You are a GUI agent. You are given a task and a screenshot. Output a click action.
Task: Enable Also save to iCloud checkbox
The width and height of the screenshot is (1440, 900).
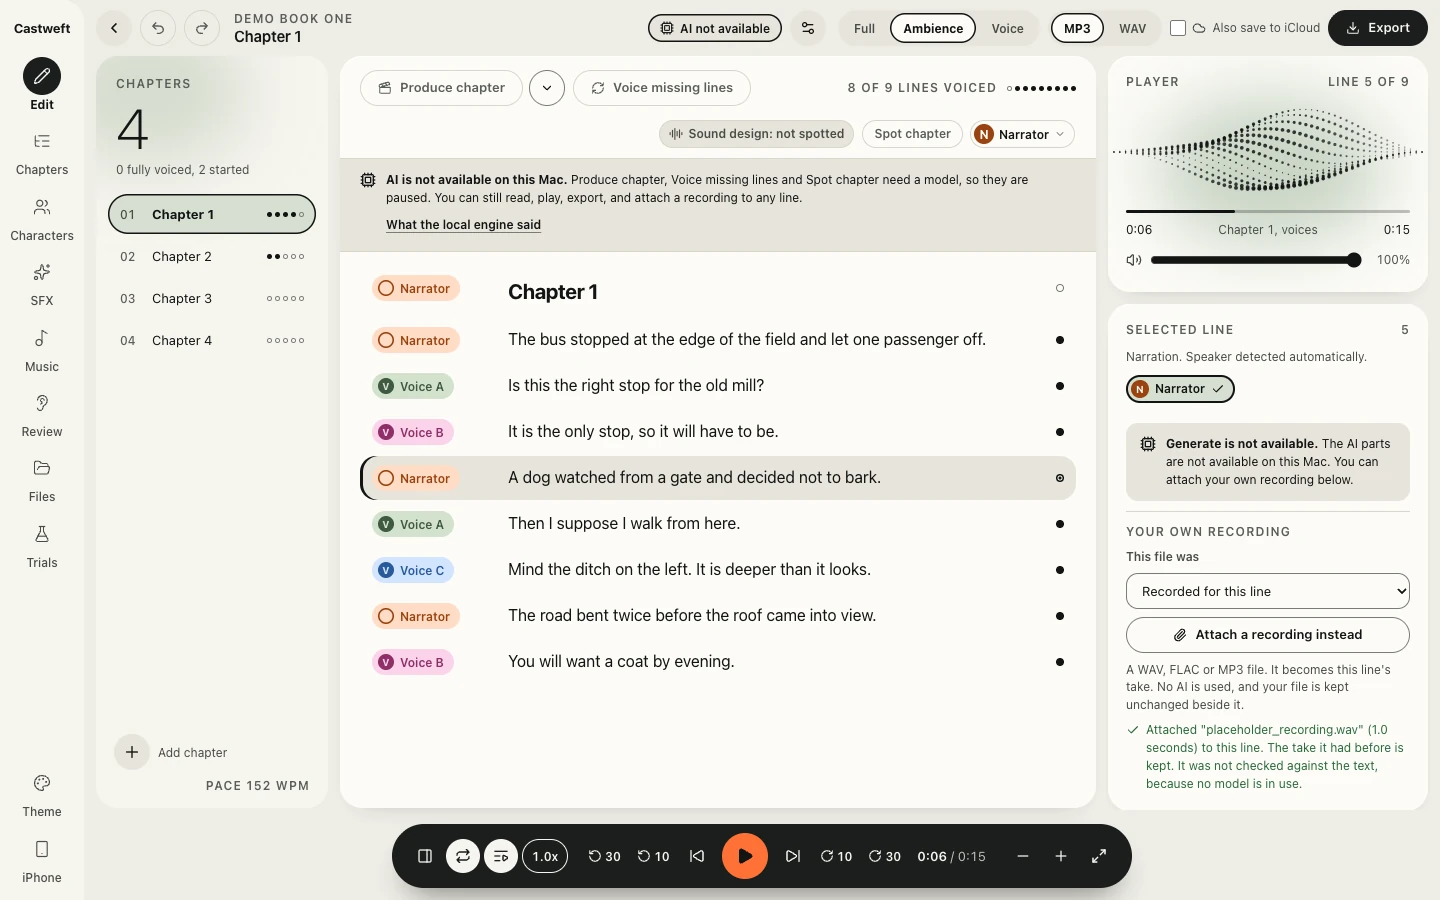(1178, 28)
